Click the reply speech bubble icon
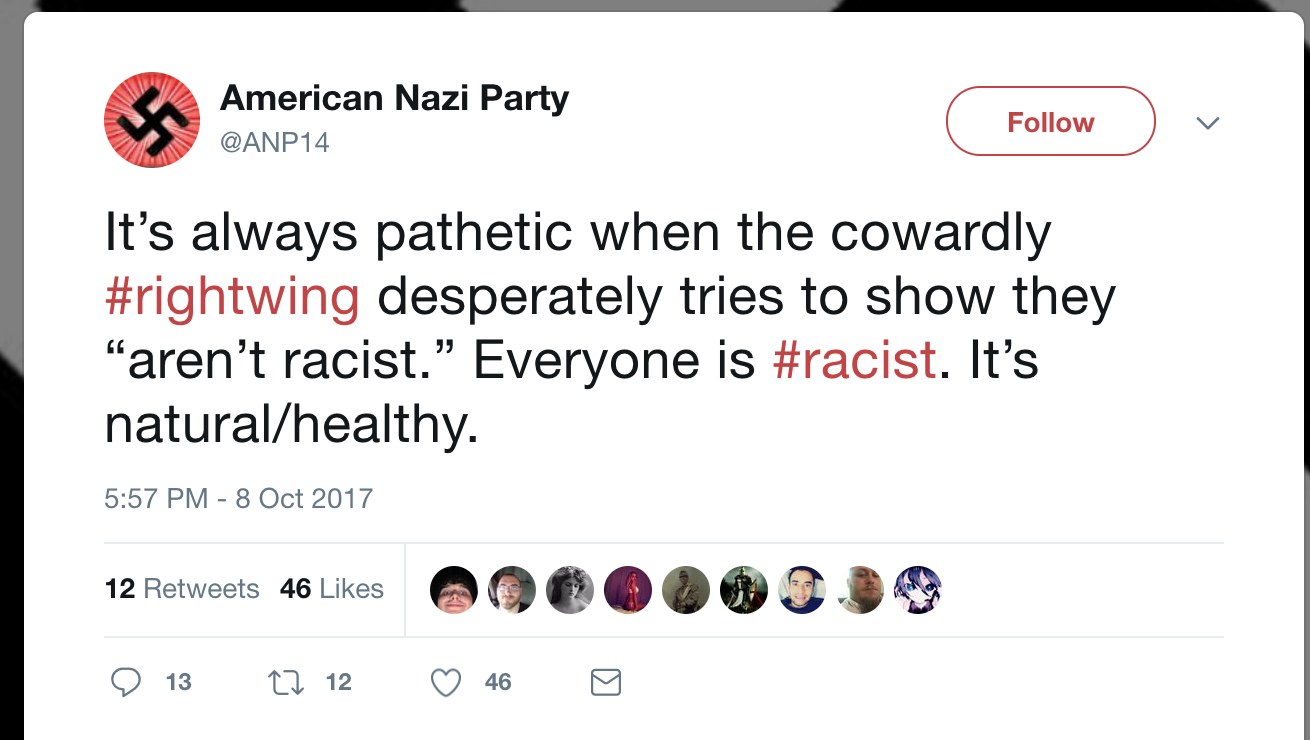Screen dimensions: 1310x740 click(x=125, y=682)
